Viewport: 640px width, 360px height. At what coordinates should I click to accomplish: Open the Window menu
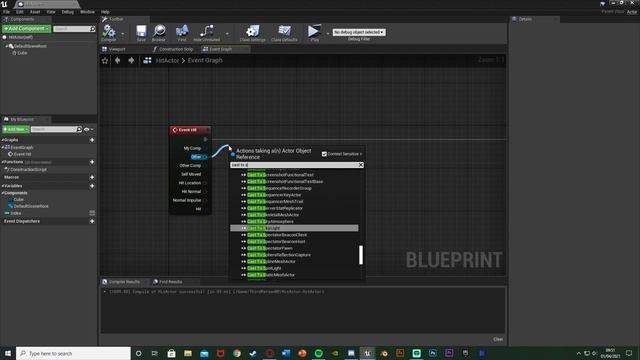[87, 12]
